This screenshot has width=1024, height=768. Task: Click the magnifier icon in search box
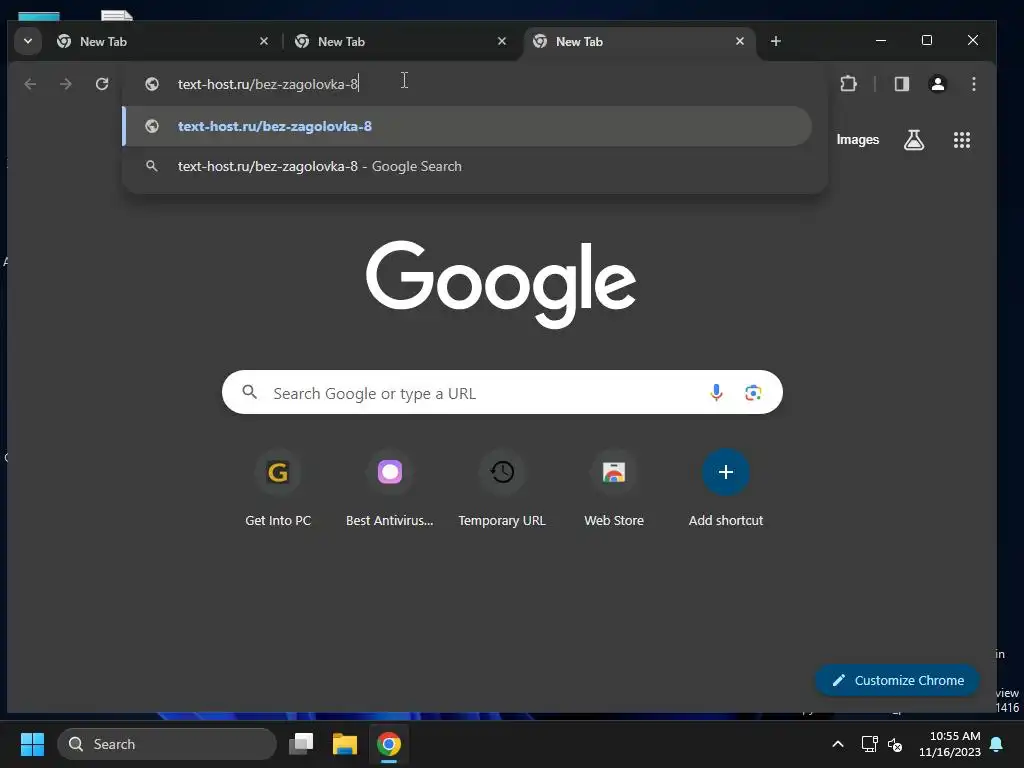[249, 392]
